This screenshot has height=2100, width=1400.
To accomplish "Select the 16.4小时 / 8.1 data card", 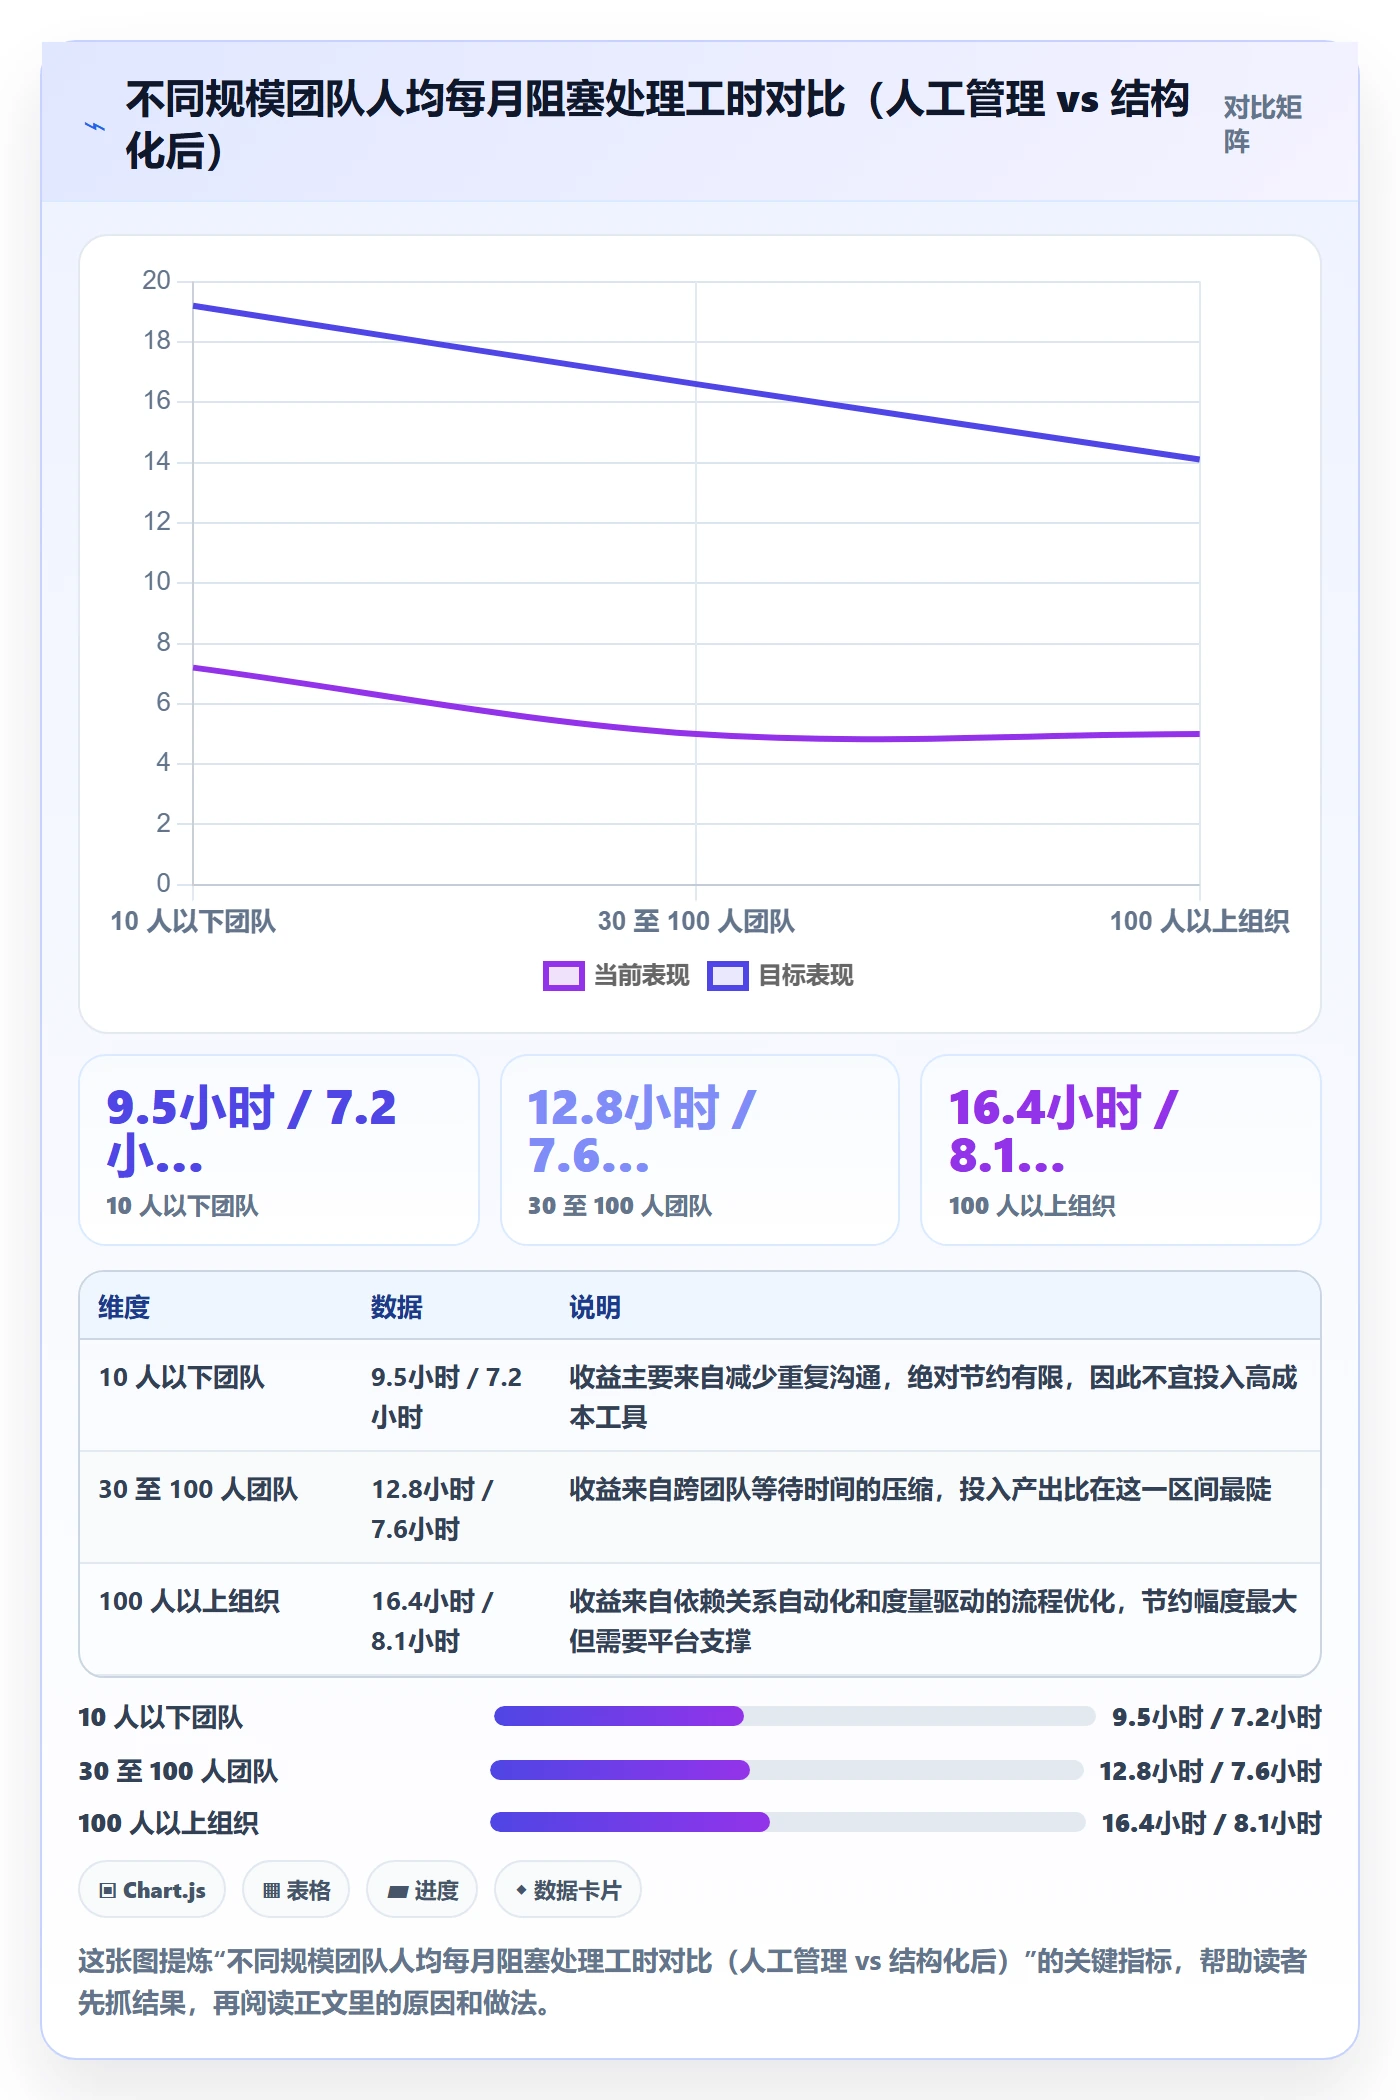I will pyautogui.click(x=1121, y=1150).
